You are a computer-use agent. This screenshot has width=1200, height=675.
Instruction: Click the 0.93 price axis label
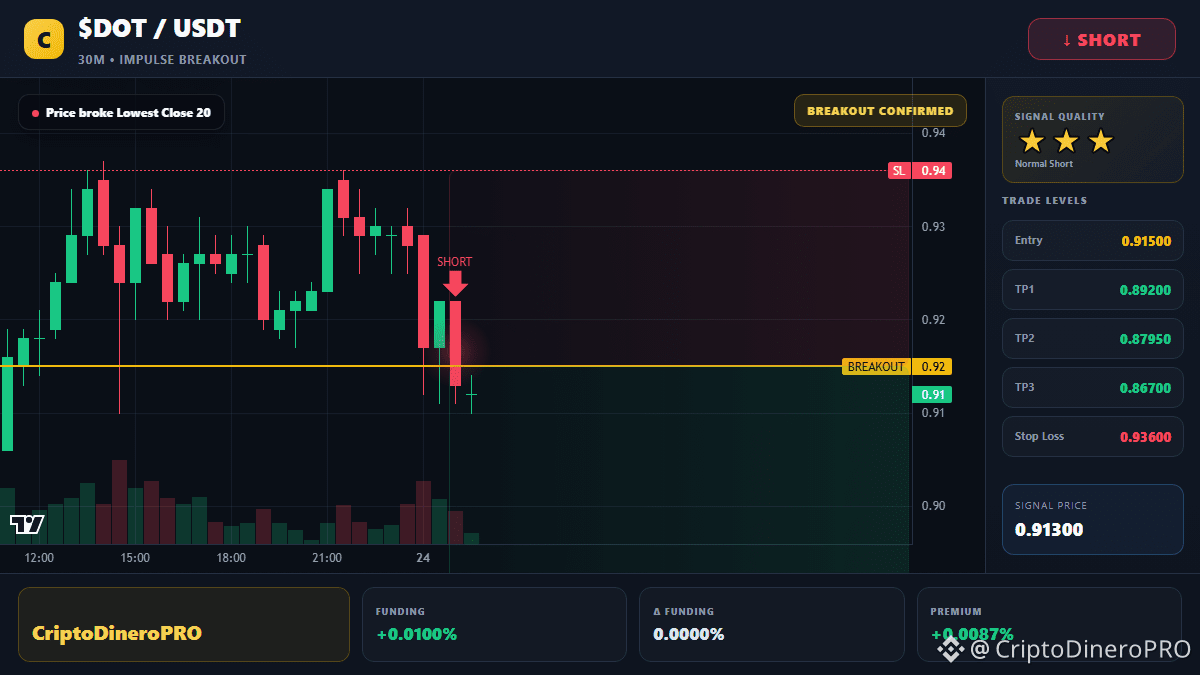pyautogui.click(x=933, y=227)
